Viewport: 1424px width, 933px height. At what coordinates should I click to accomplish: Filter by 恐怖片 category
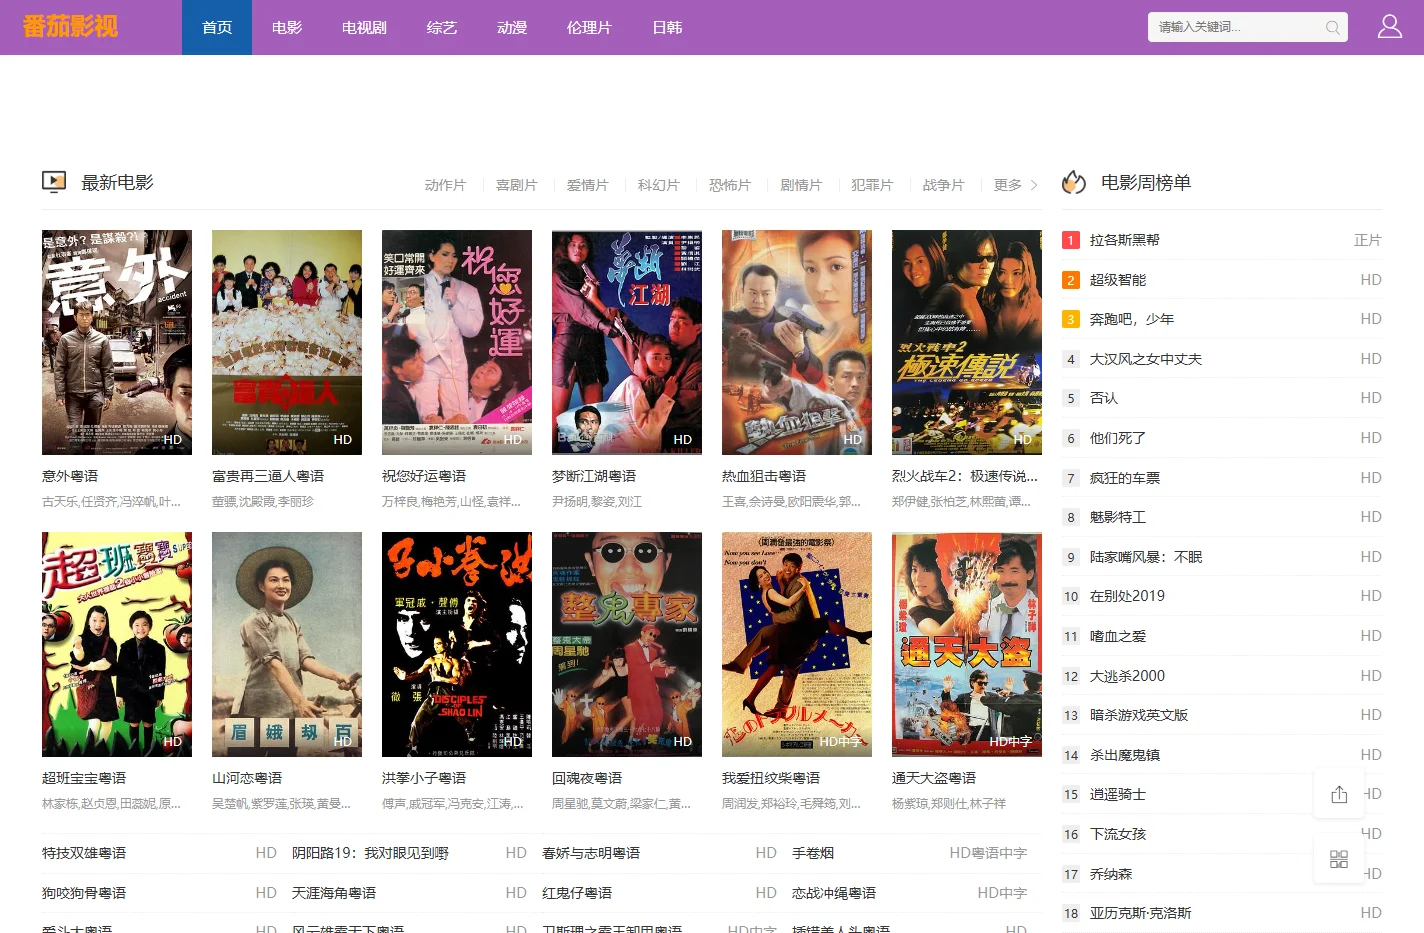tap(729, 185)
